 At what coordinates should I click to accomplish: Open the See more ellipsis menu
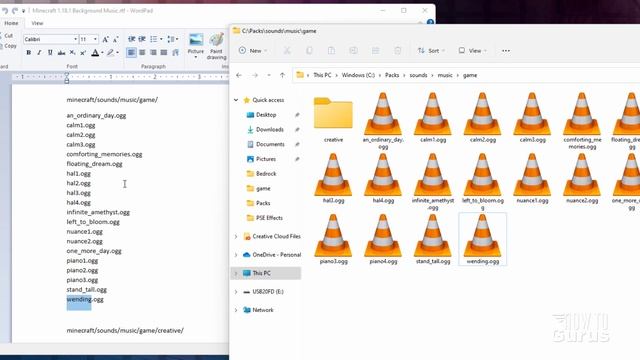point(506,51)
